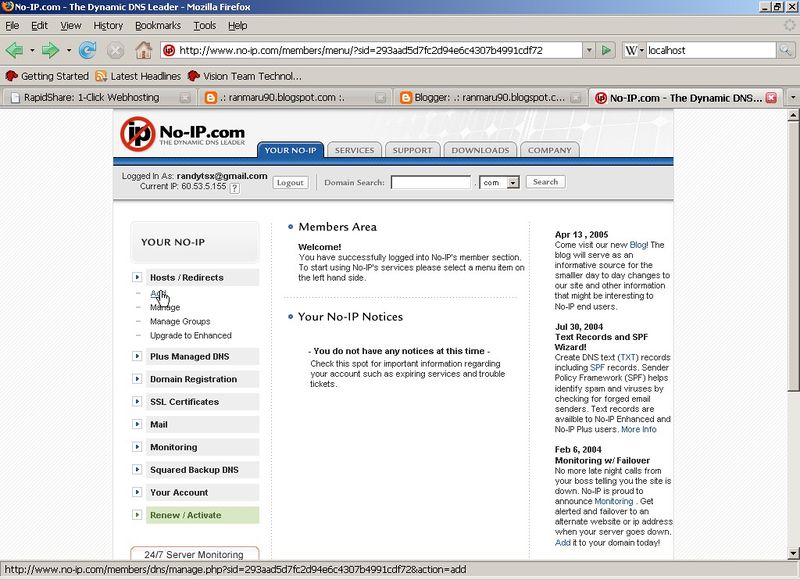
Task: Expand the SSL Certificates section arrow
Action: click(137, 401)
